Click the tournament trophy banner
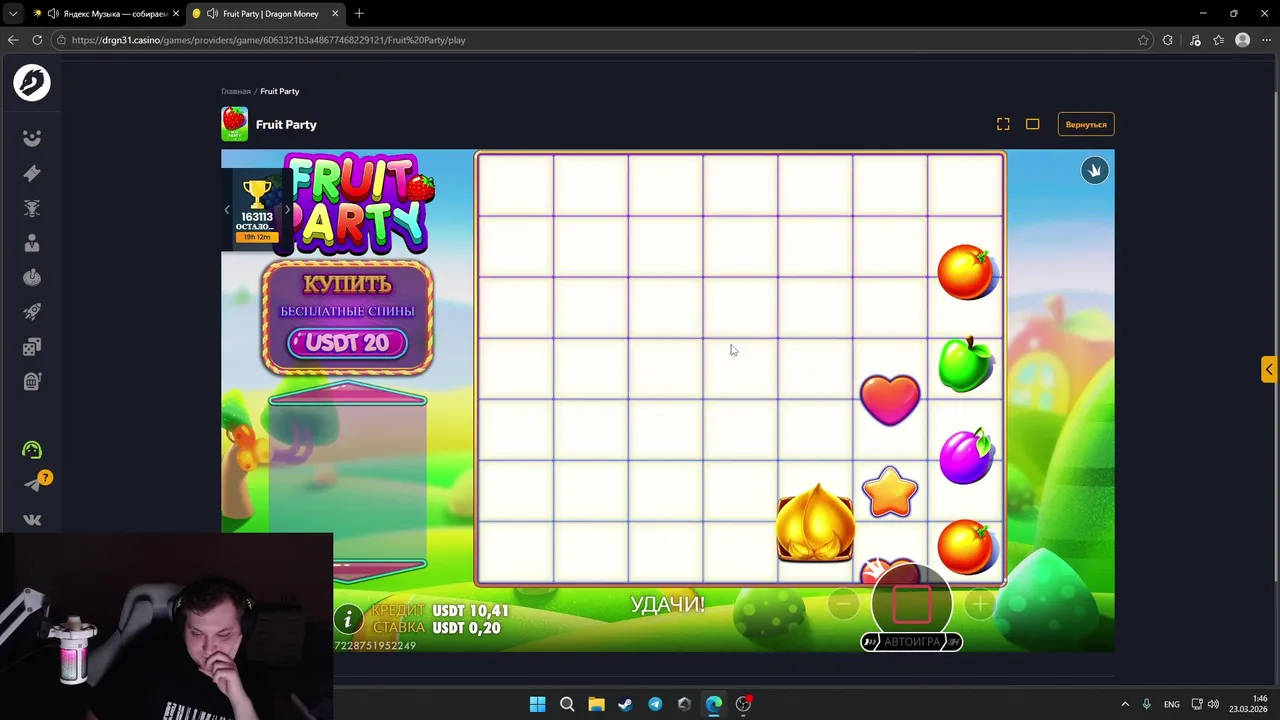 256,210
